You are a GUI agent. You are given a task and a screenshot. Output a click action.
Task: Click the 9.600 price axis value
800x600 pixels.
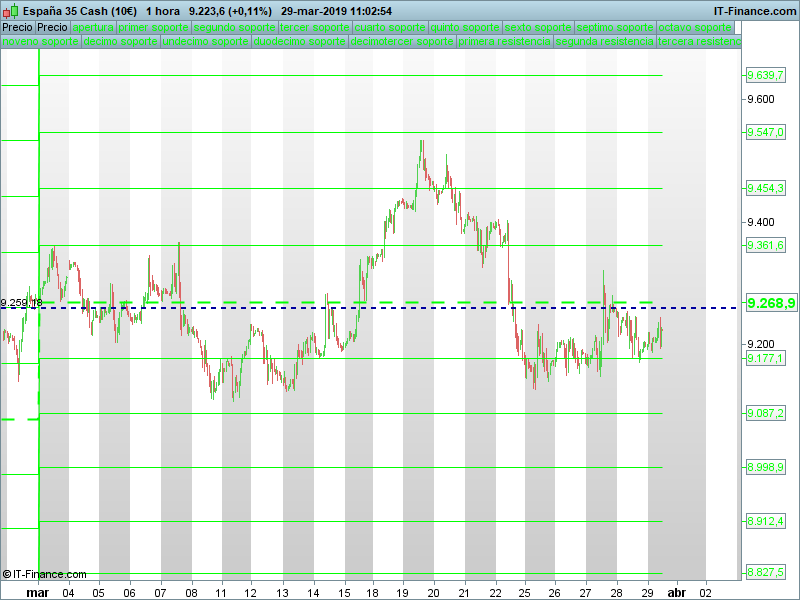pos(761,99)
